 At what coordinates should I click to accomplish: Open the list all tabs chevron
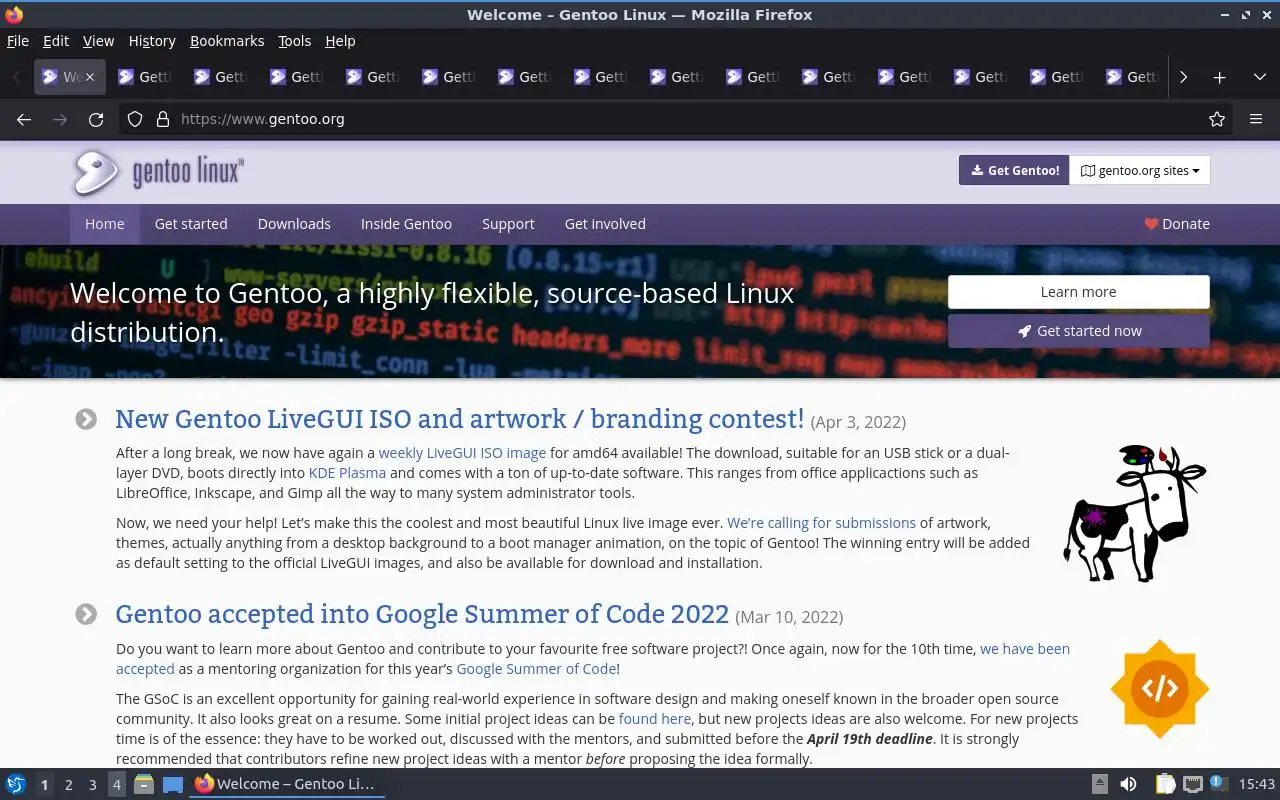(x=1259, y=77)
